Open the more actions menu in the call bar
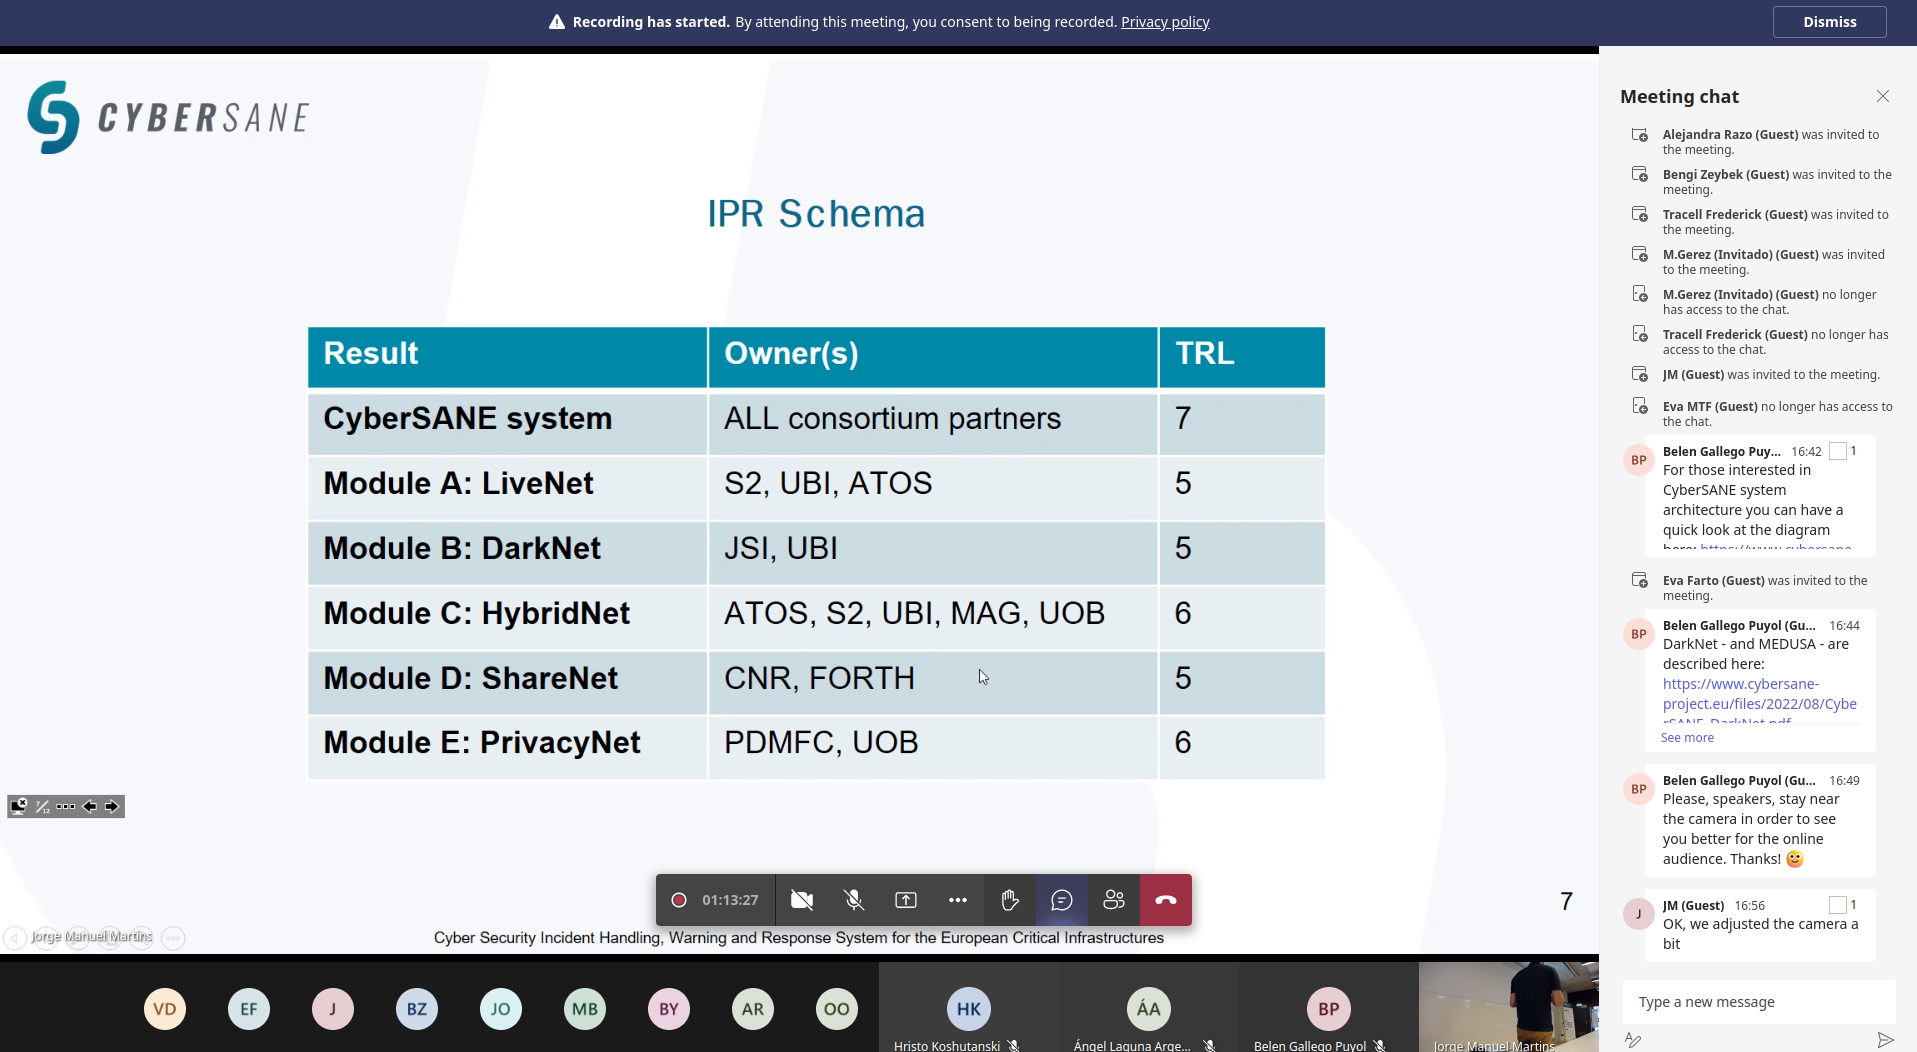The image size is (1917, 1052). coord(958,900)
